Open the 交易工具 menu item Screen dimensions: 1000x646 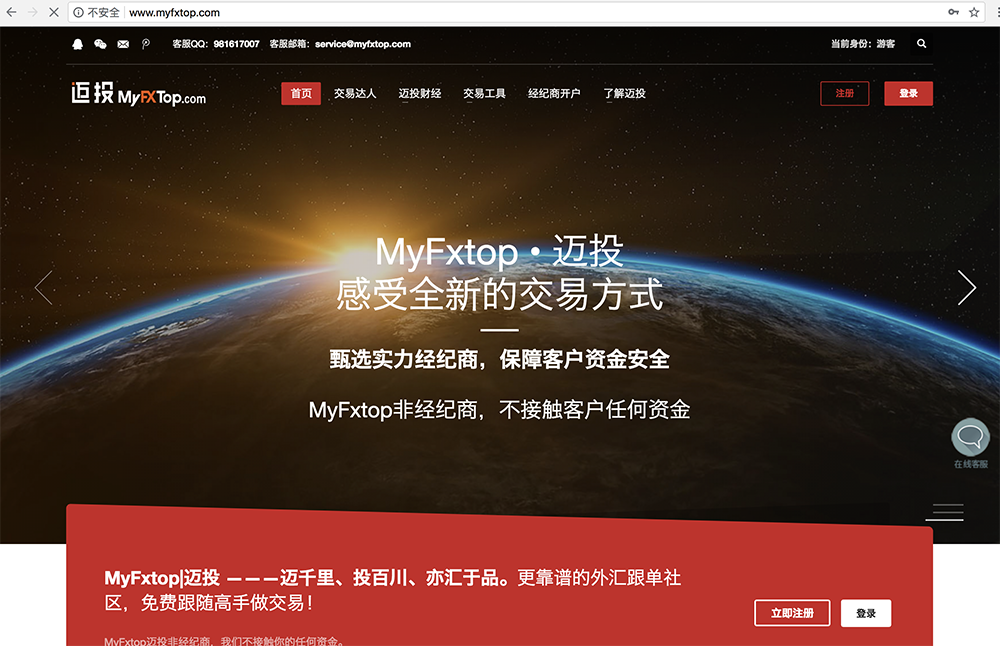click(484, 93)
